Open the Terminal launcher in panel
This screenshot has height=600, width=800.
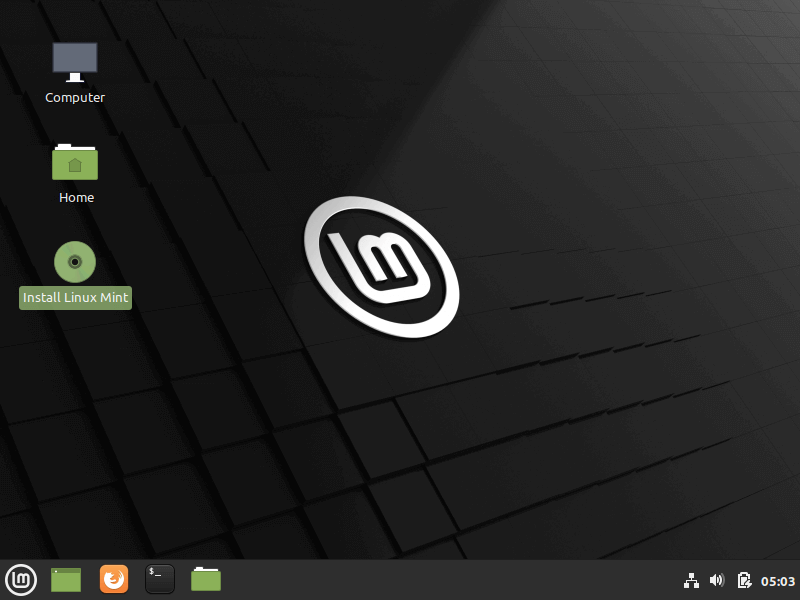(160, 579)
